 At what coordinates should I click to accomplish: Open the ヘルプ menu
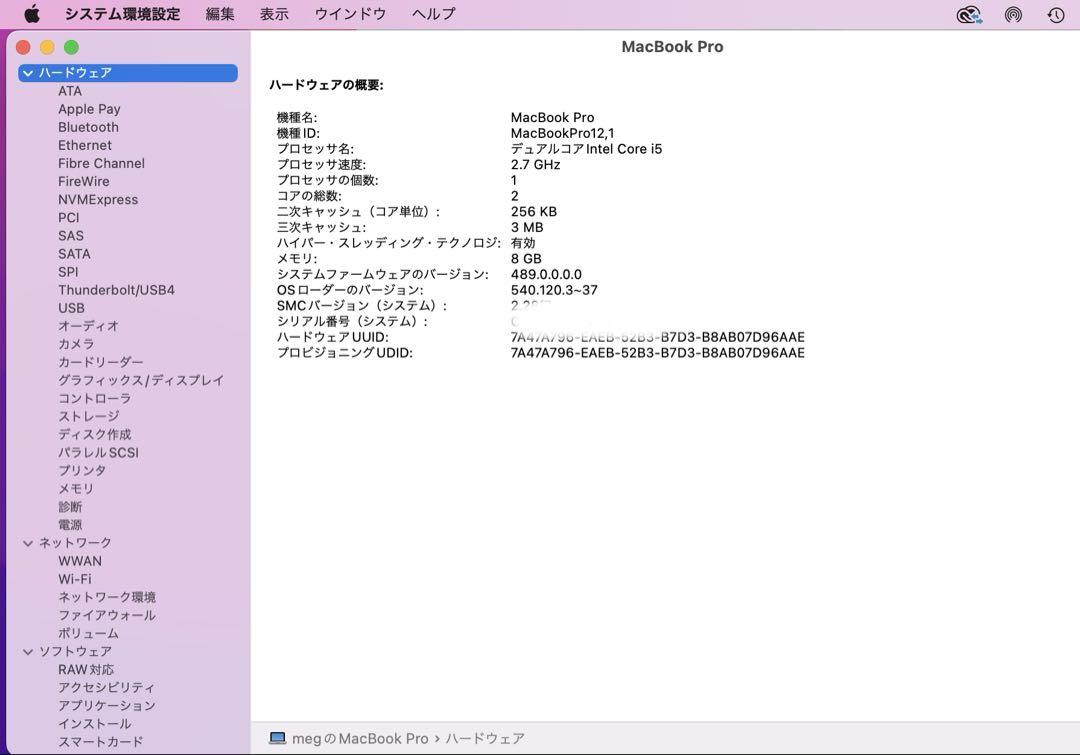433,14
